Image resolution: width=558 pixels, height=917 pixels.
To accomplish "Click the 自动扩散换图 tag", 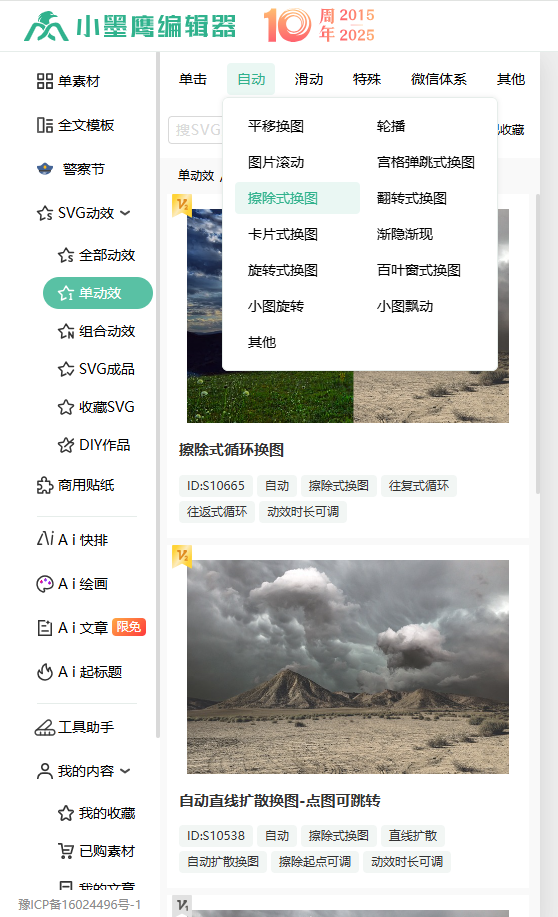I will [x=223, y=862].
